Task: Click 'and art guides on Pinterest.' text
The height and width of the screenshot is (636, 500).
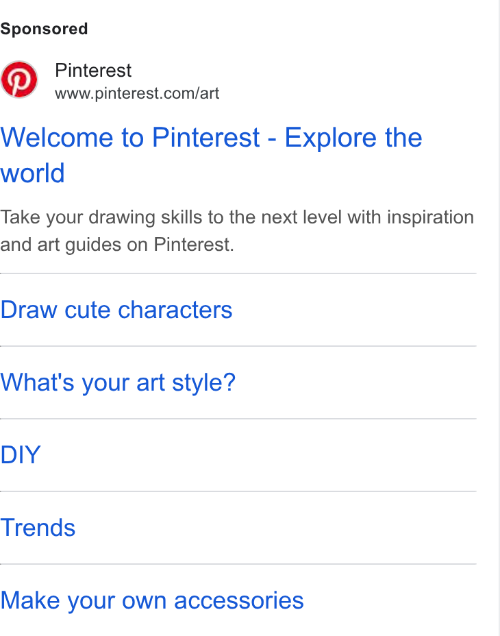Action: point(117,245)
